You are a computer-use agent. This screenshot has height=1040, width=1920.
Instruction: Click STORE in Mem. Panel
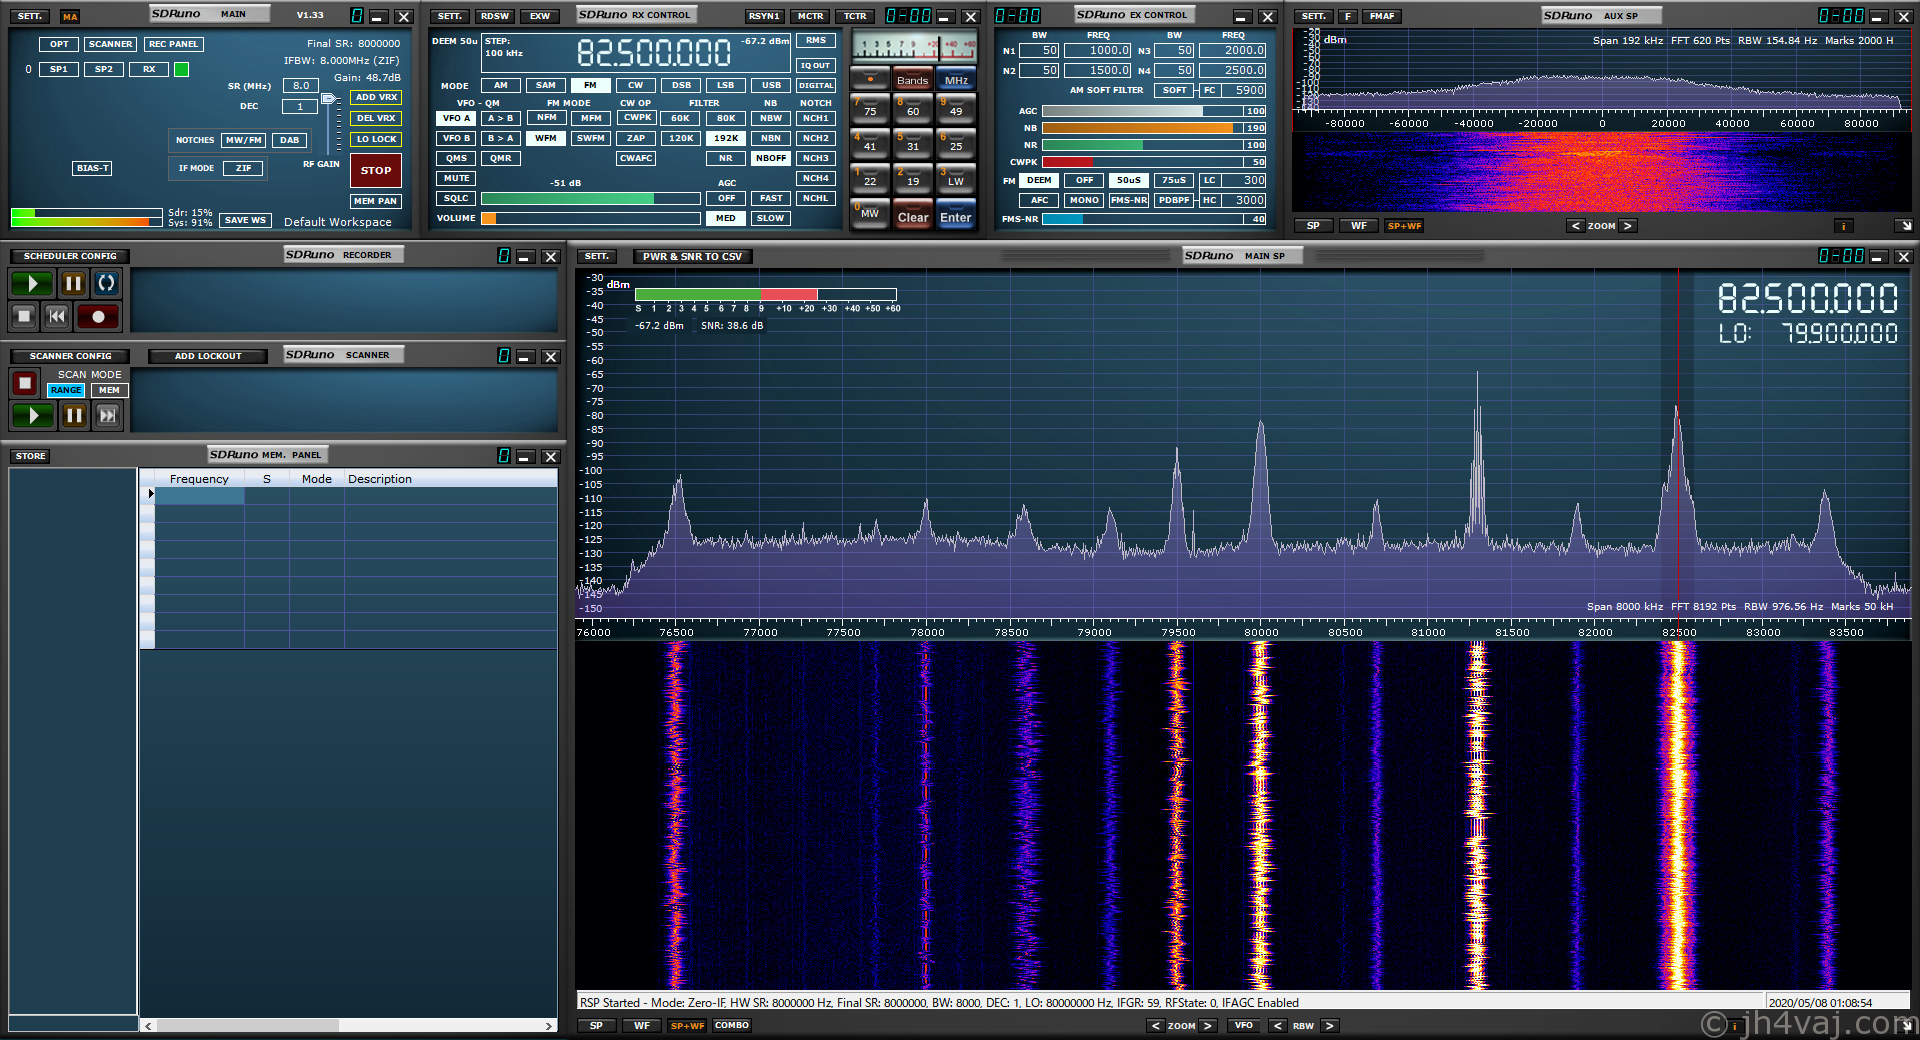30,456
